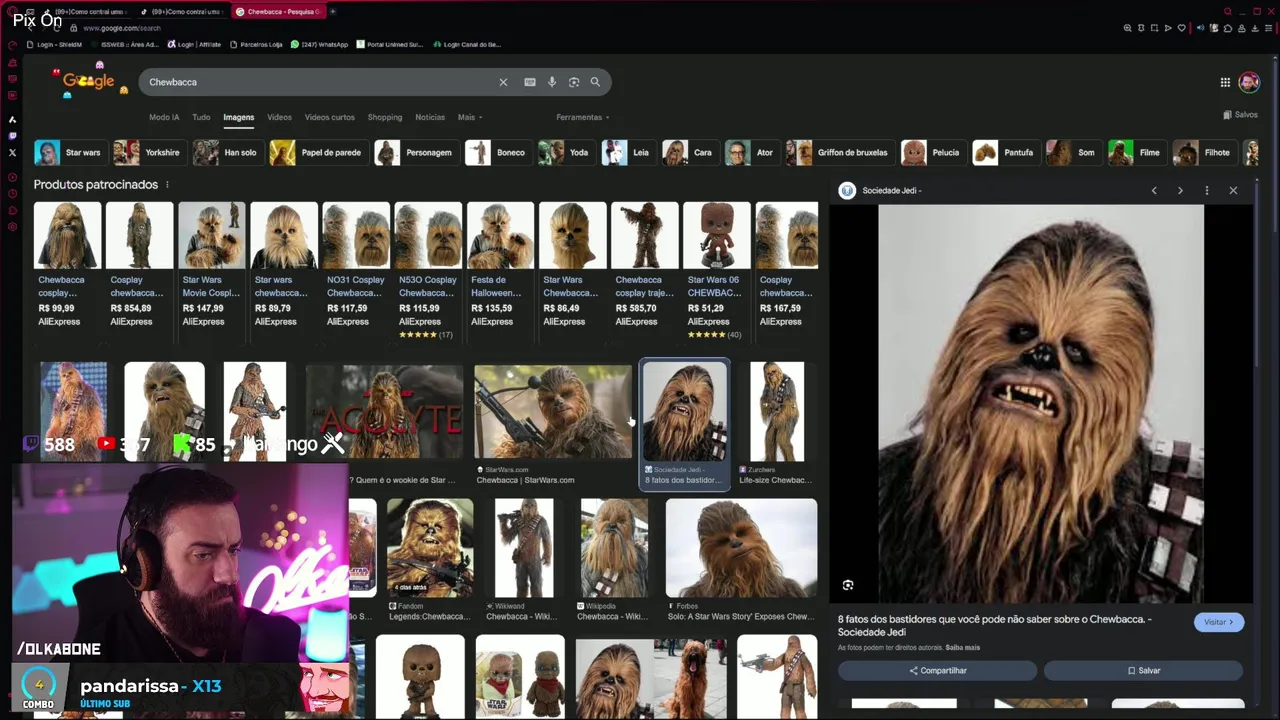1280x720 pixels.
Task: Open the on-screen keyboard input tool
Action: (x=530, y=82)
